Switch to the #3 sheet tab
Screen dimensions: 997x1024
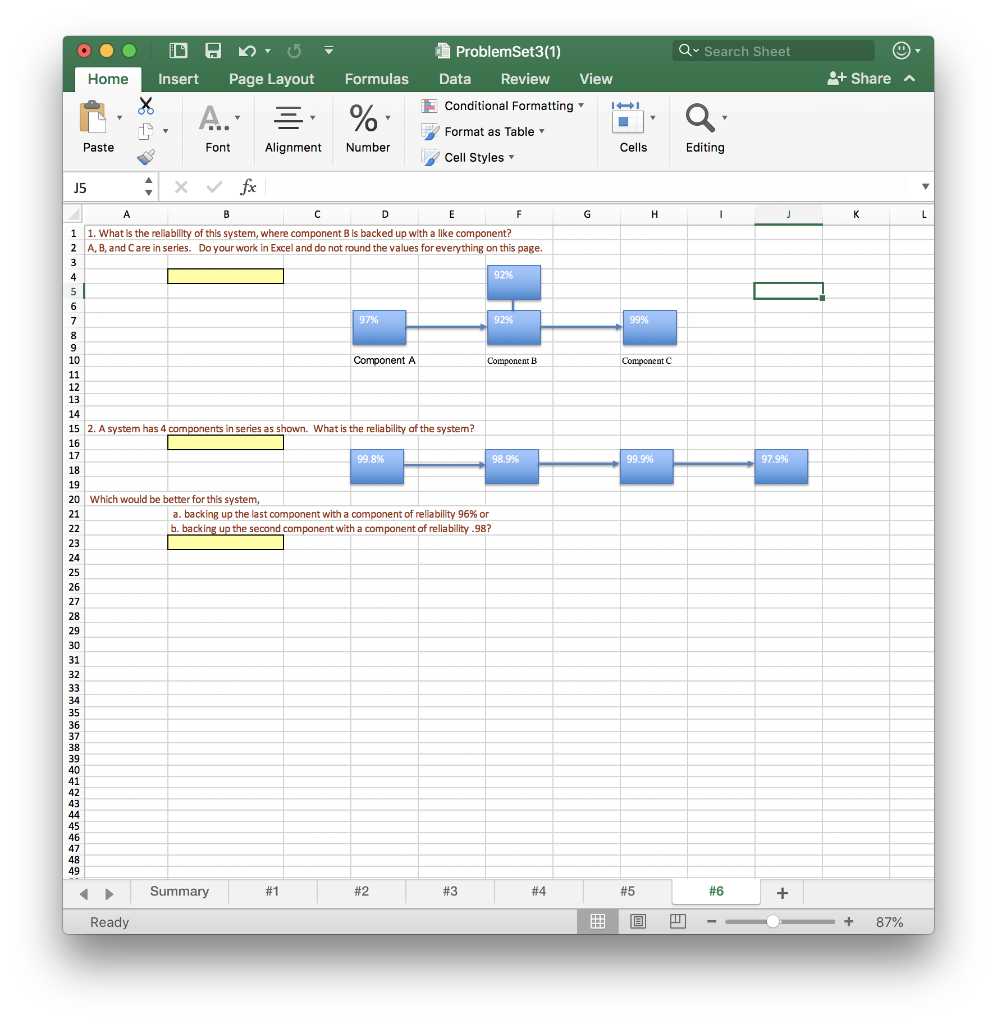450,891
